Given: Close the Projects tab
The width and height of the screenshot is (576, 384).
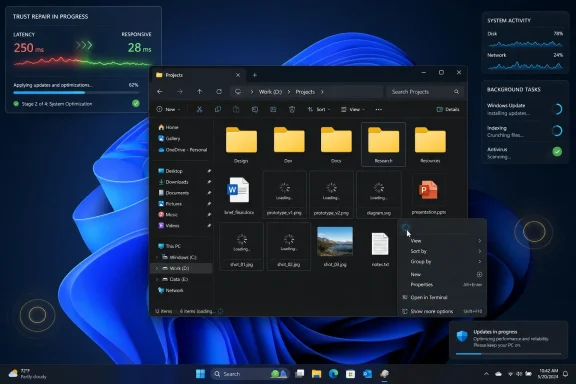Looking at the screenshot, I should [x=238, y=75].
